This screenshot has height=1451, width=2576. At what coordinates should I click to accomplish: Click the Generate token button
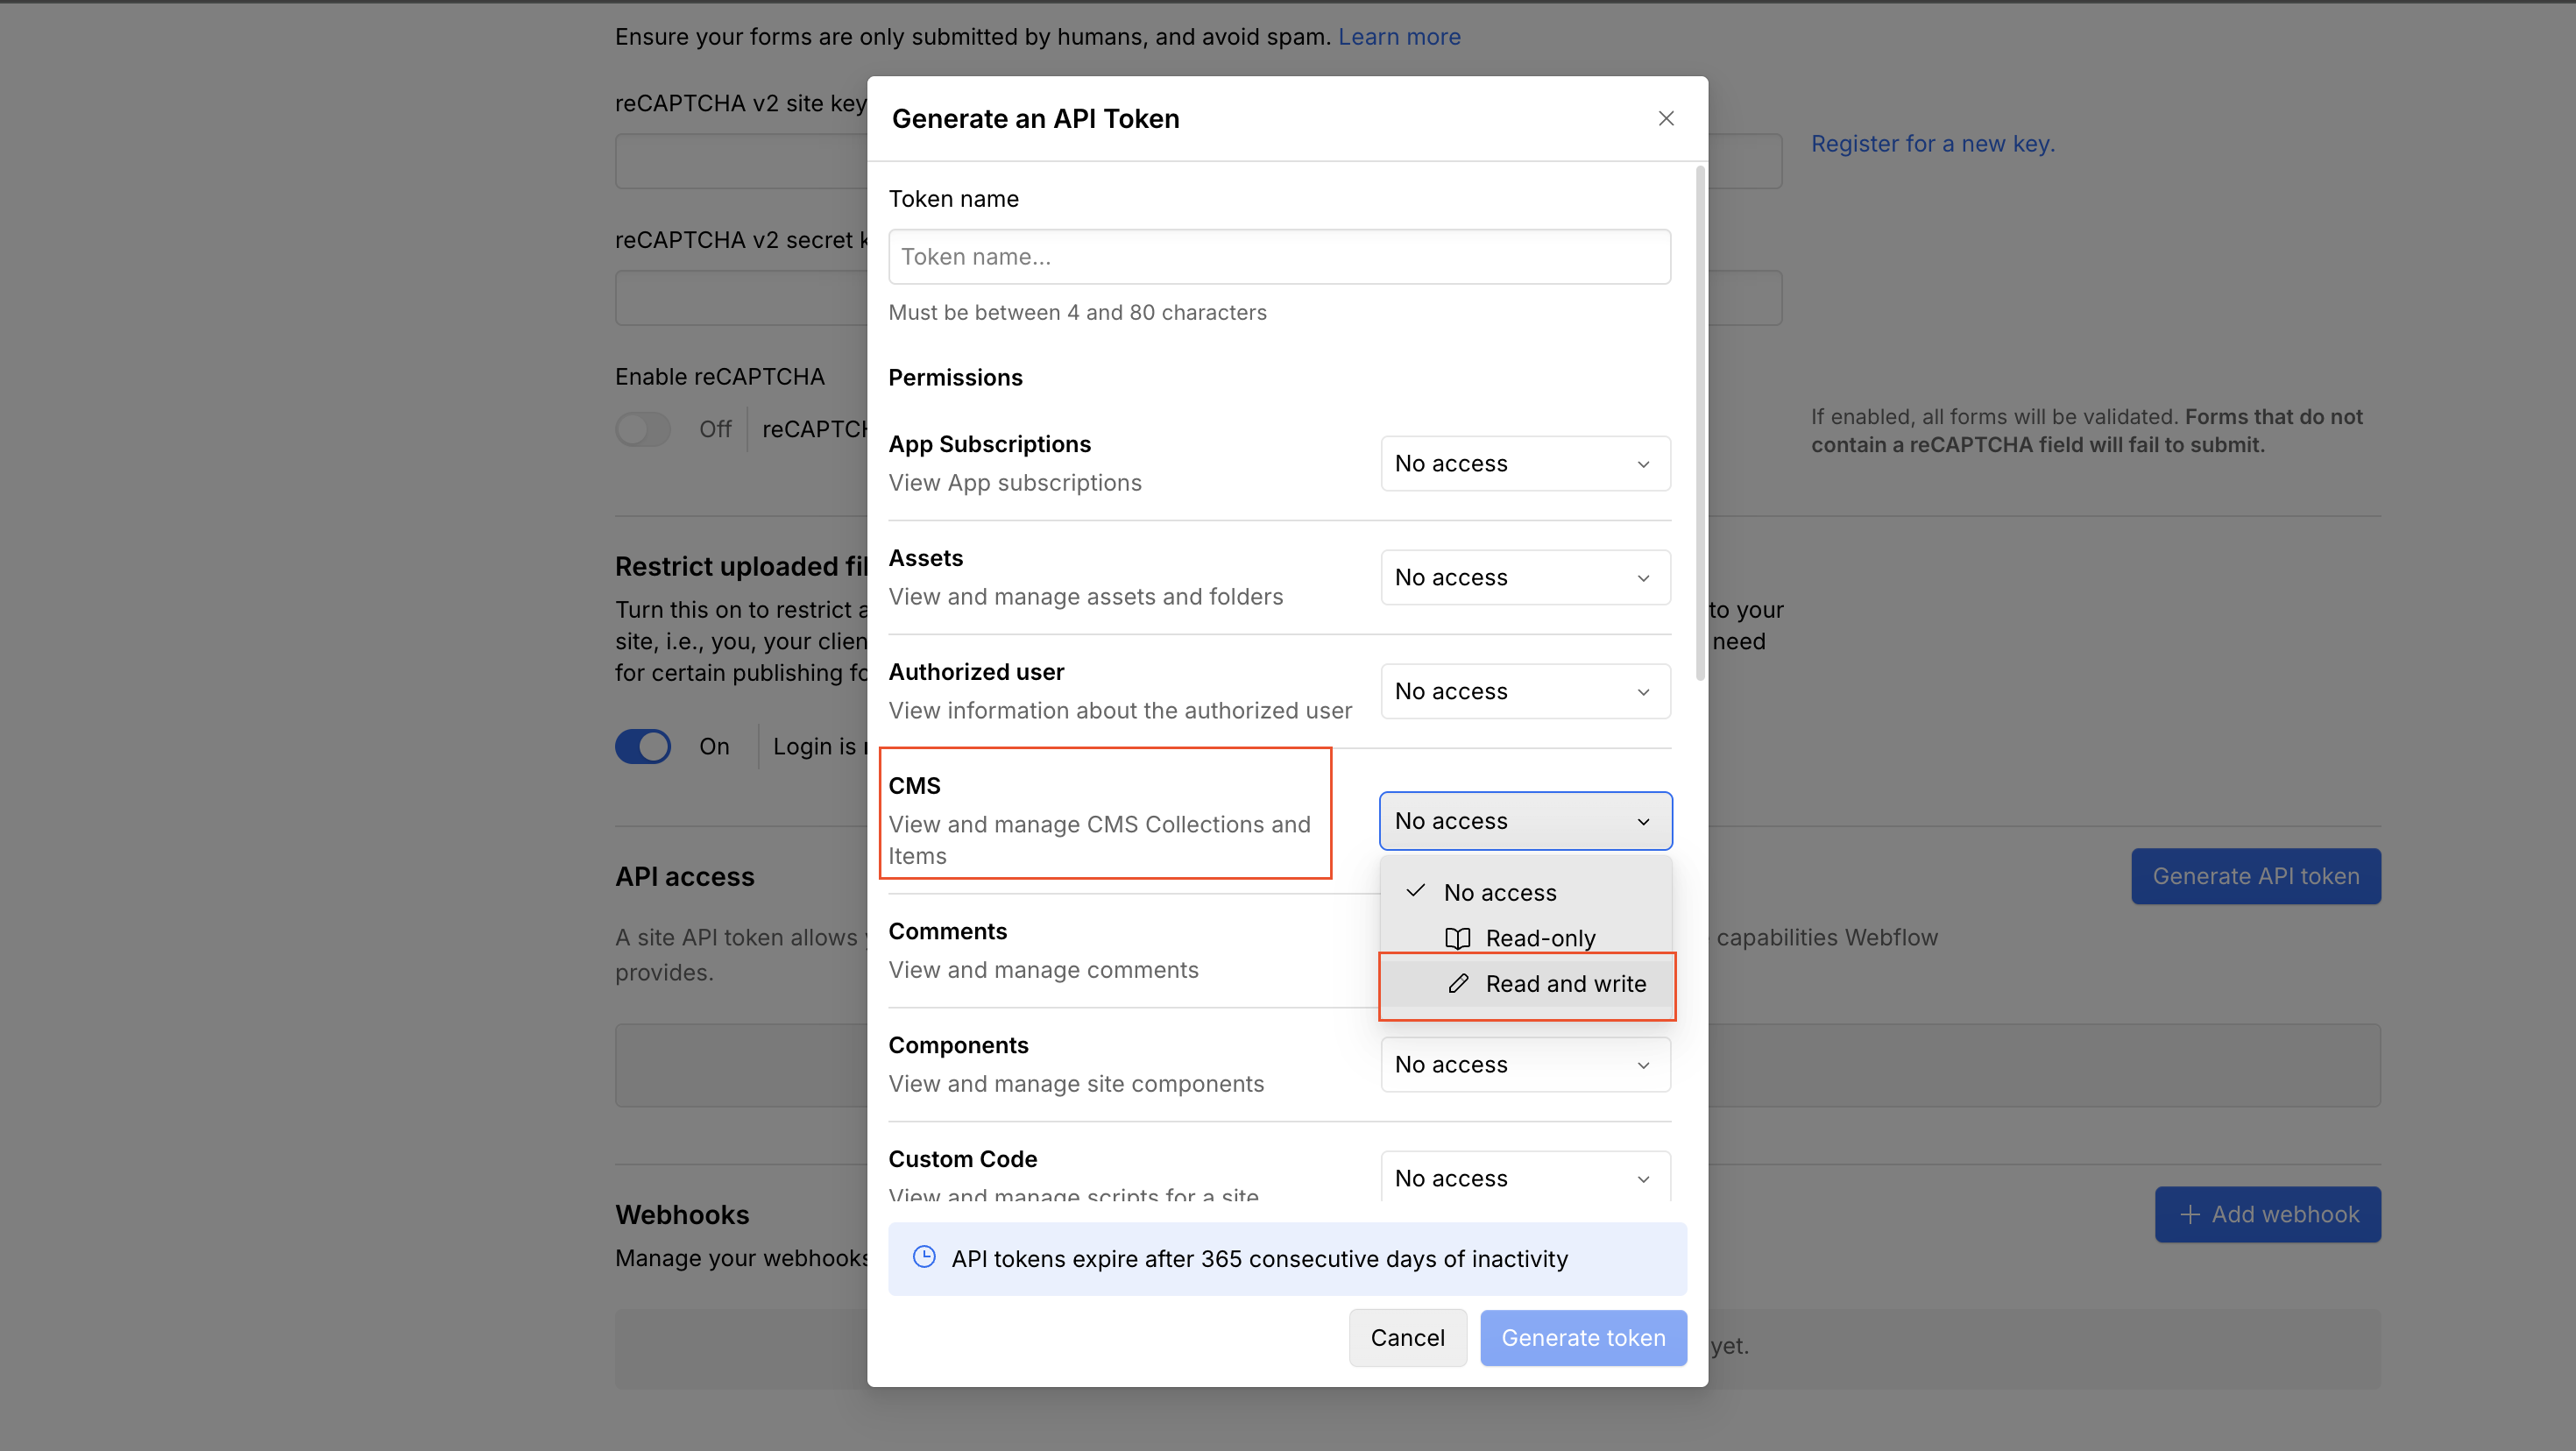pos(1583,1337)
